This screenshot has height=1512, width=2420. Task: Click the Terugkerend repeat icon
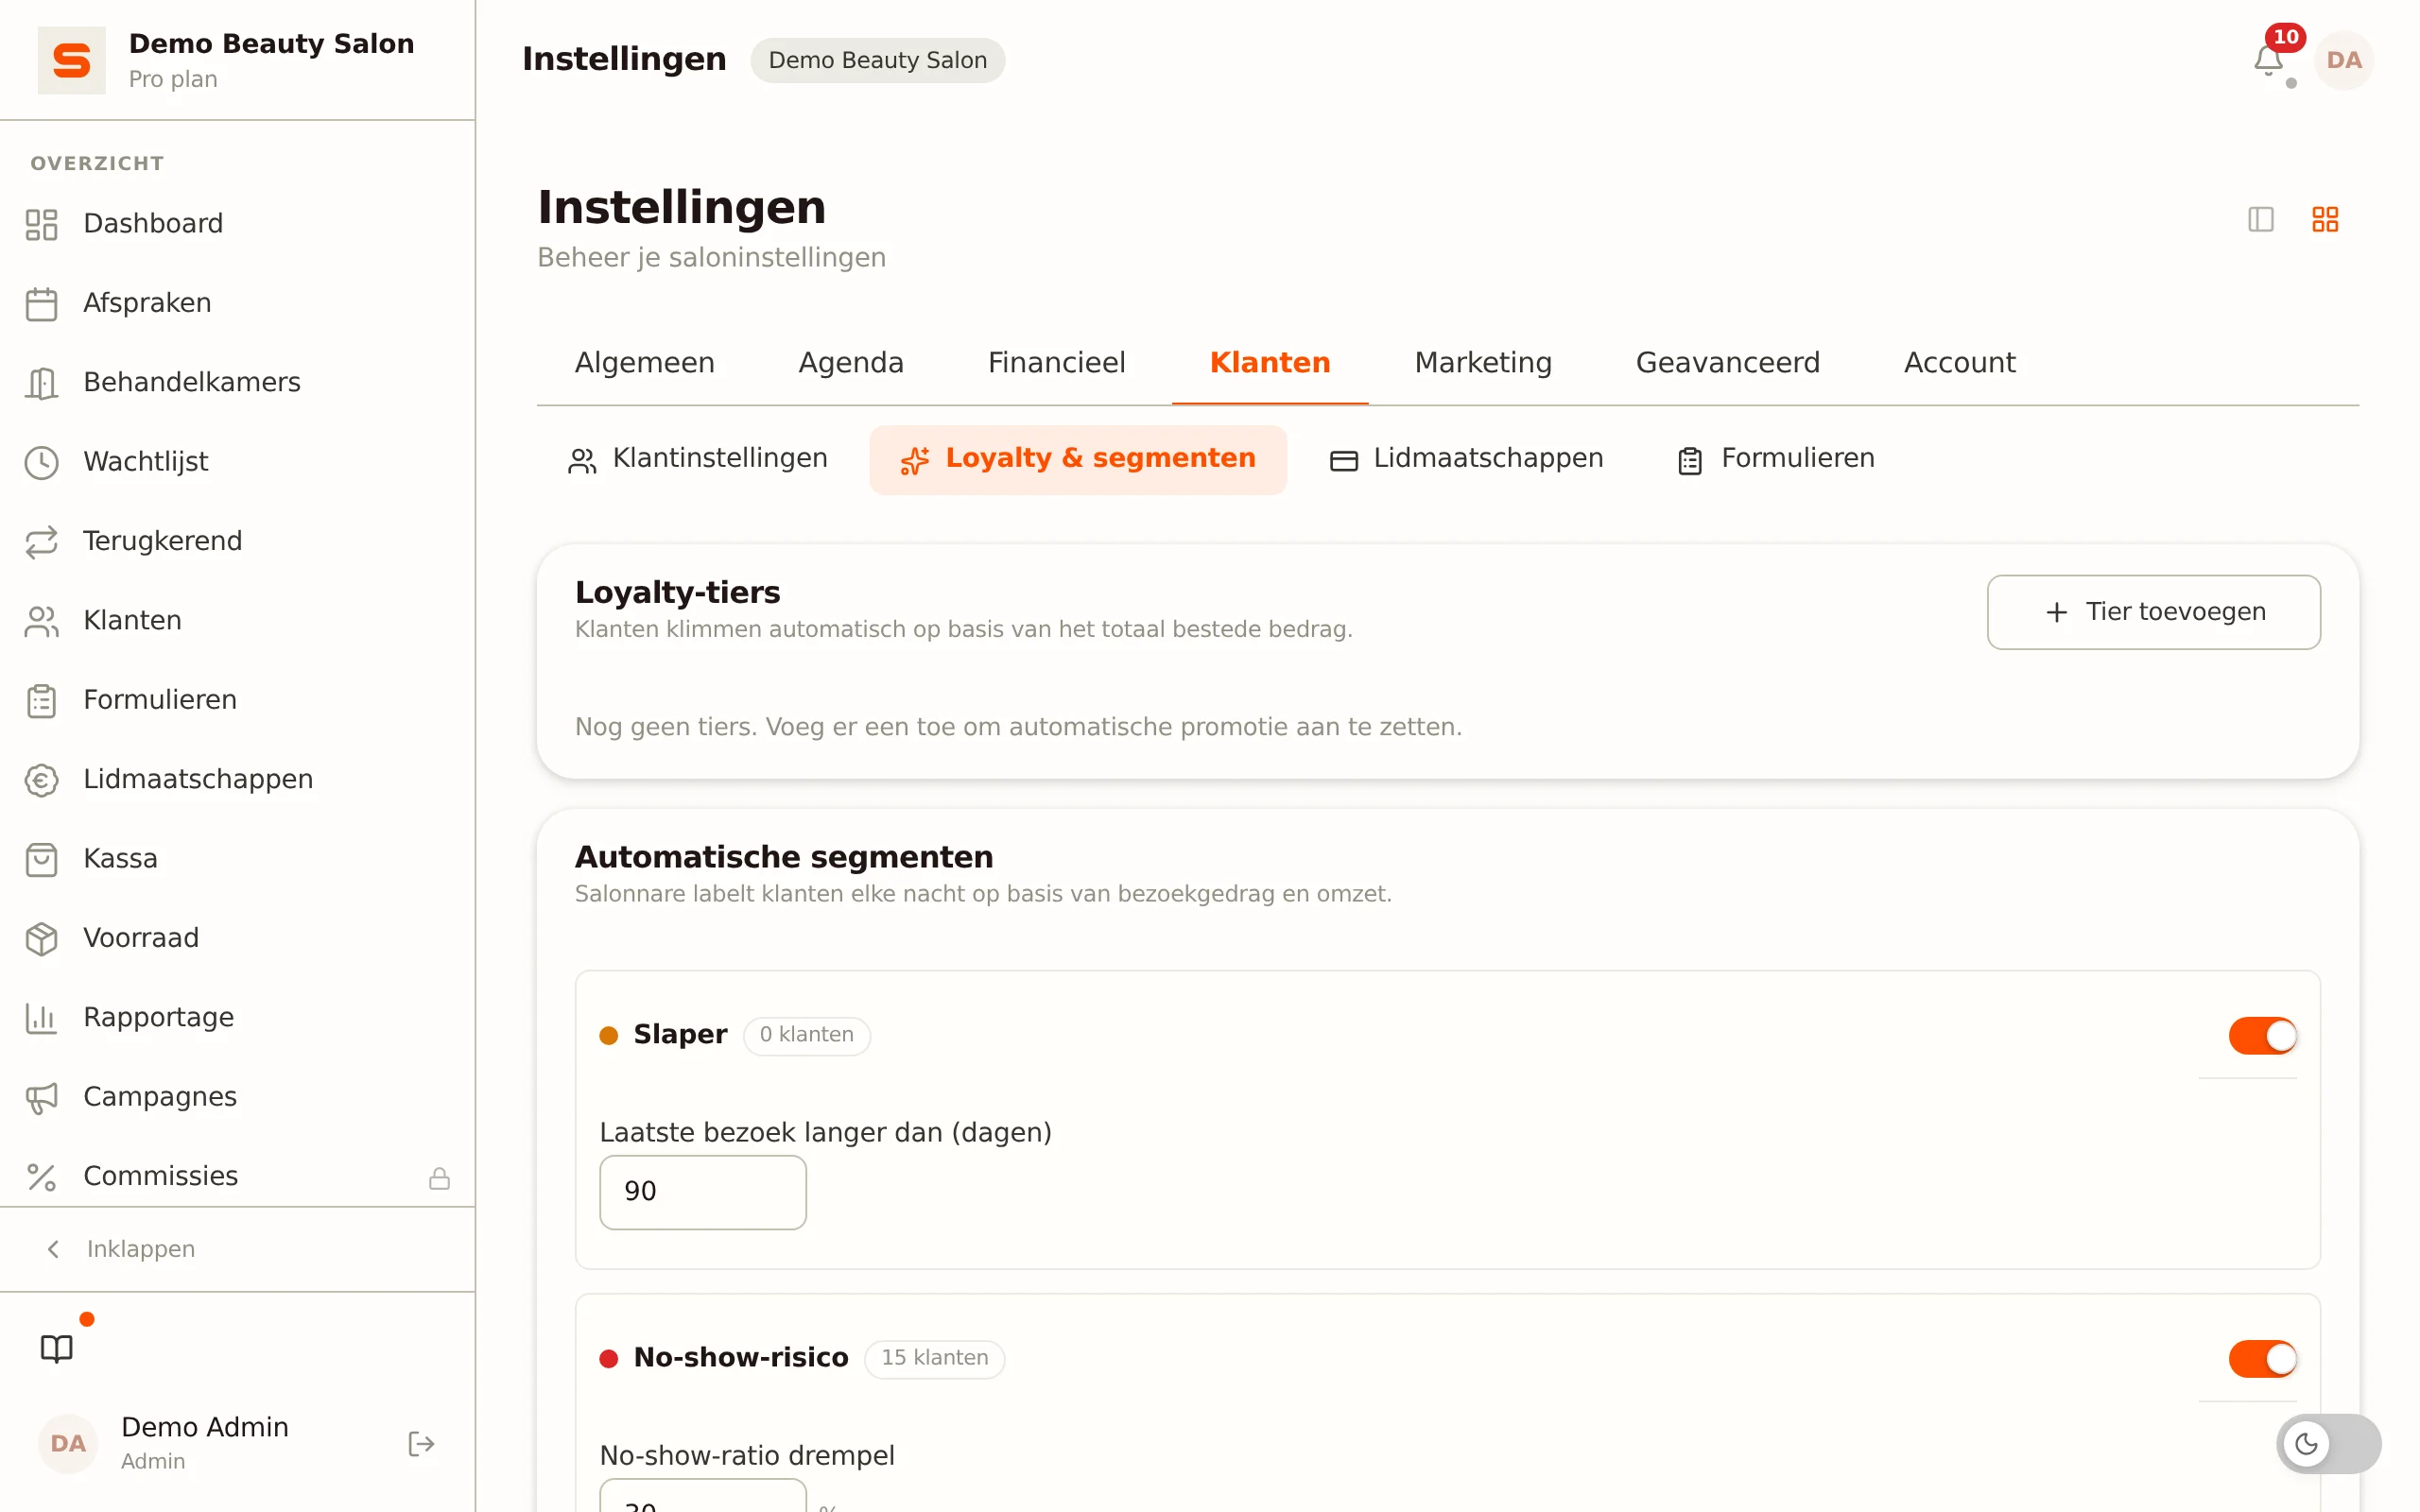(x=41, y=541)
